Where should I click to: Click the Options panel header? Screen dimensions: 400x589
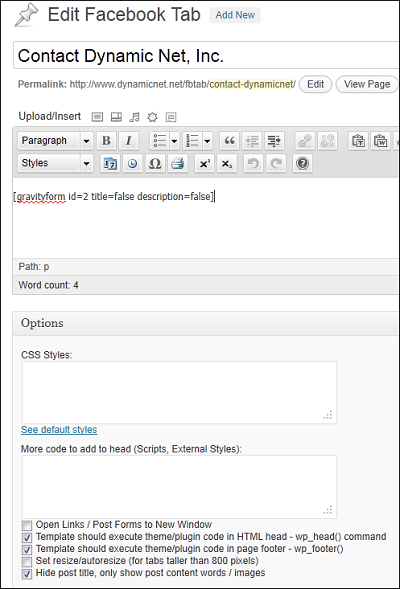coord(205,323)
